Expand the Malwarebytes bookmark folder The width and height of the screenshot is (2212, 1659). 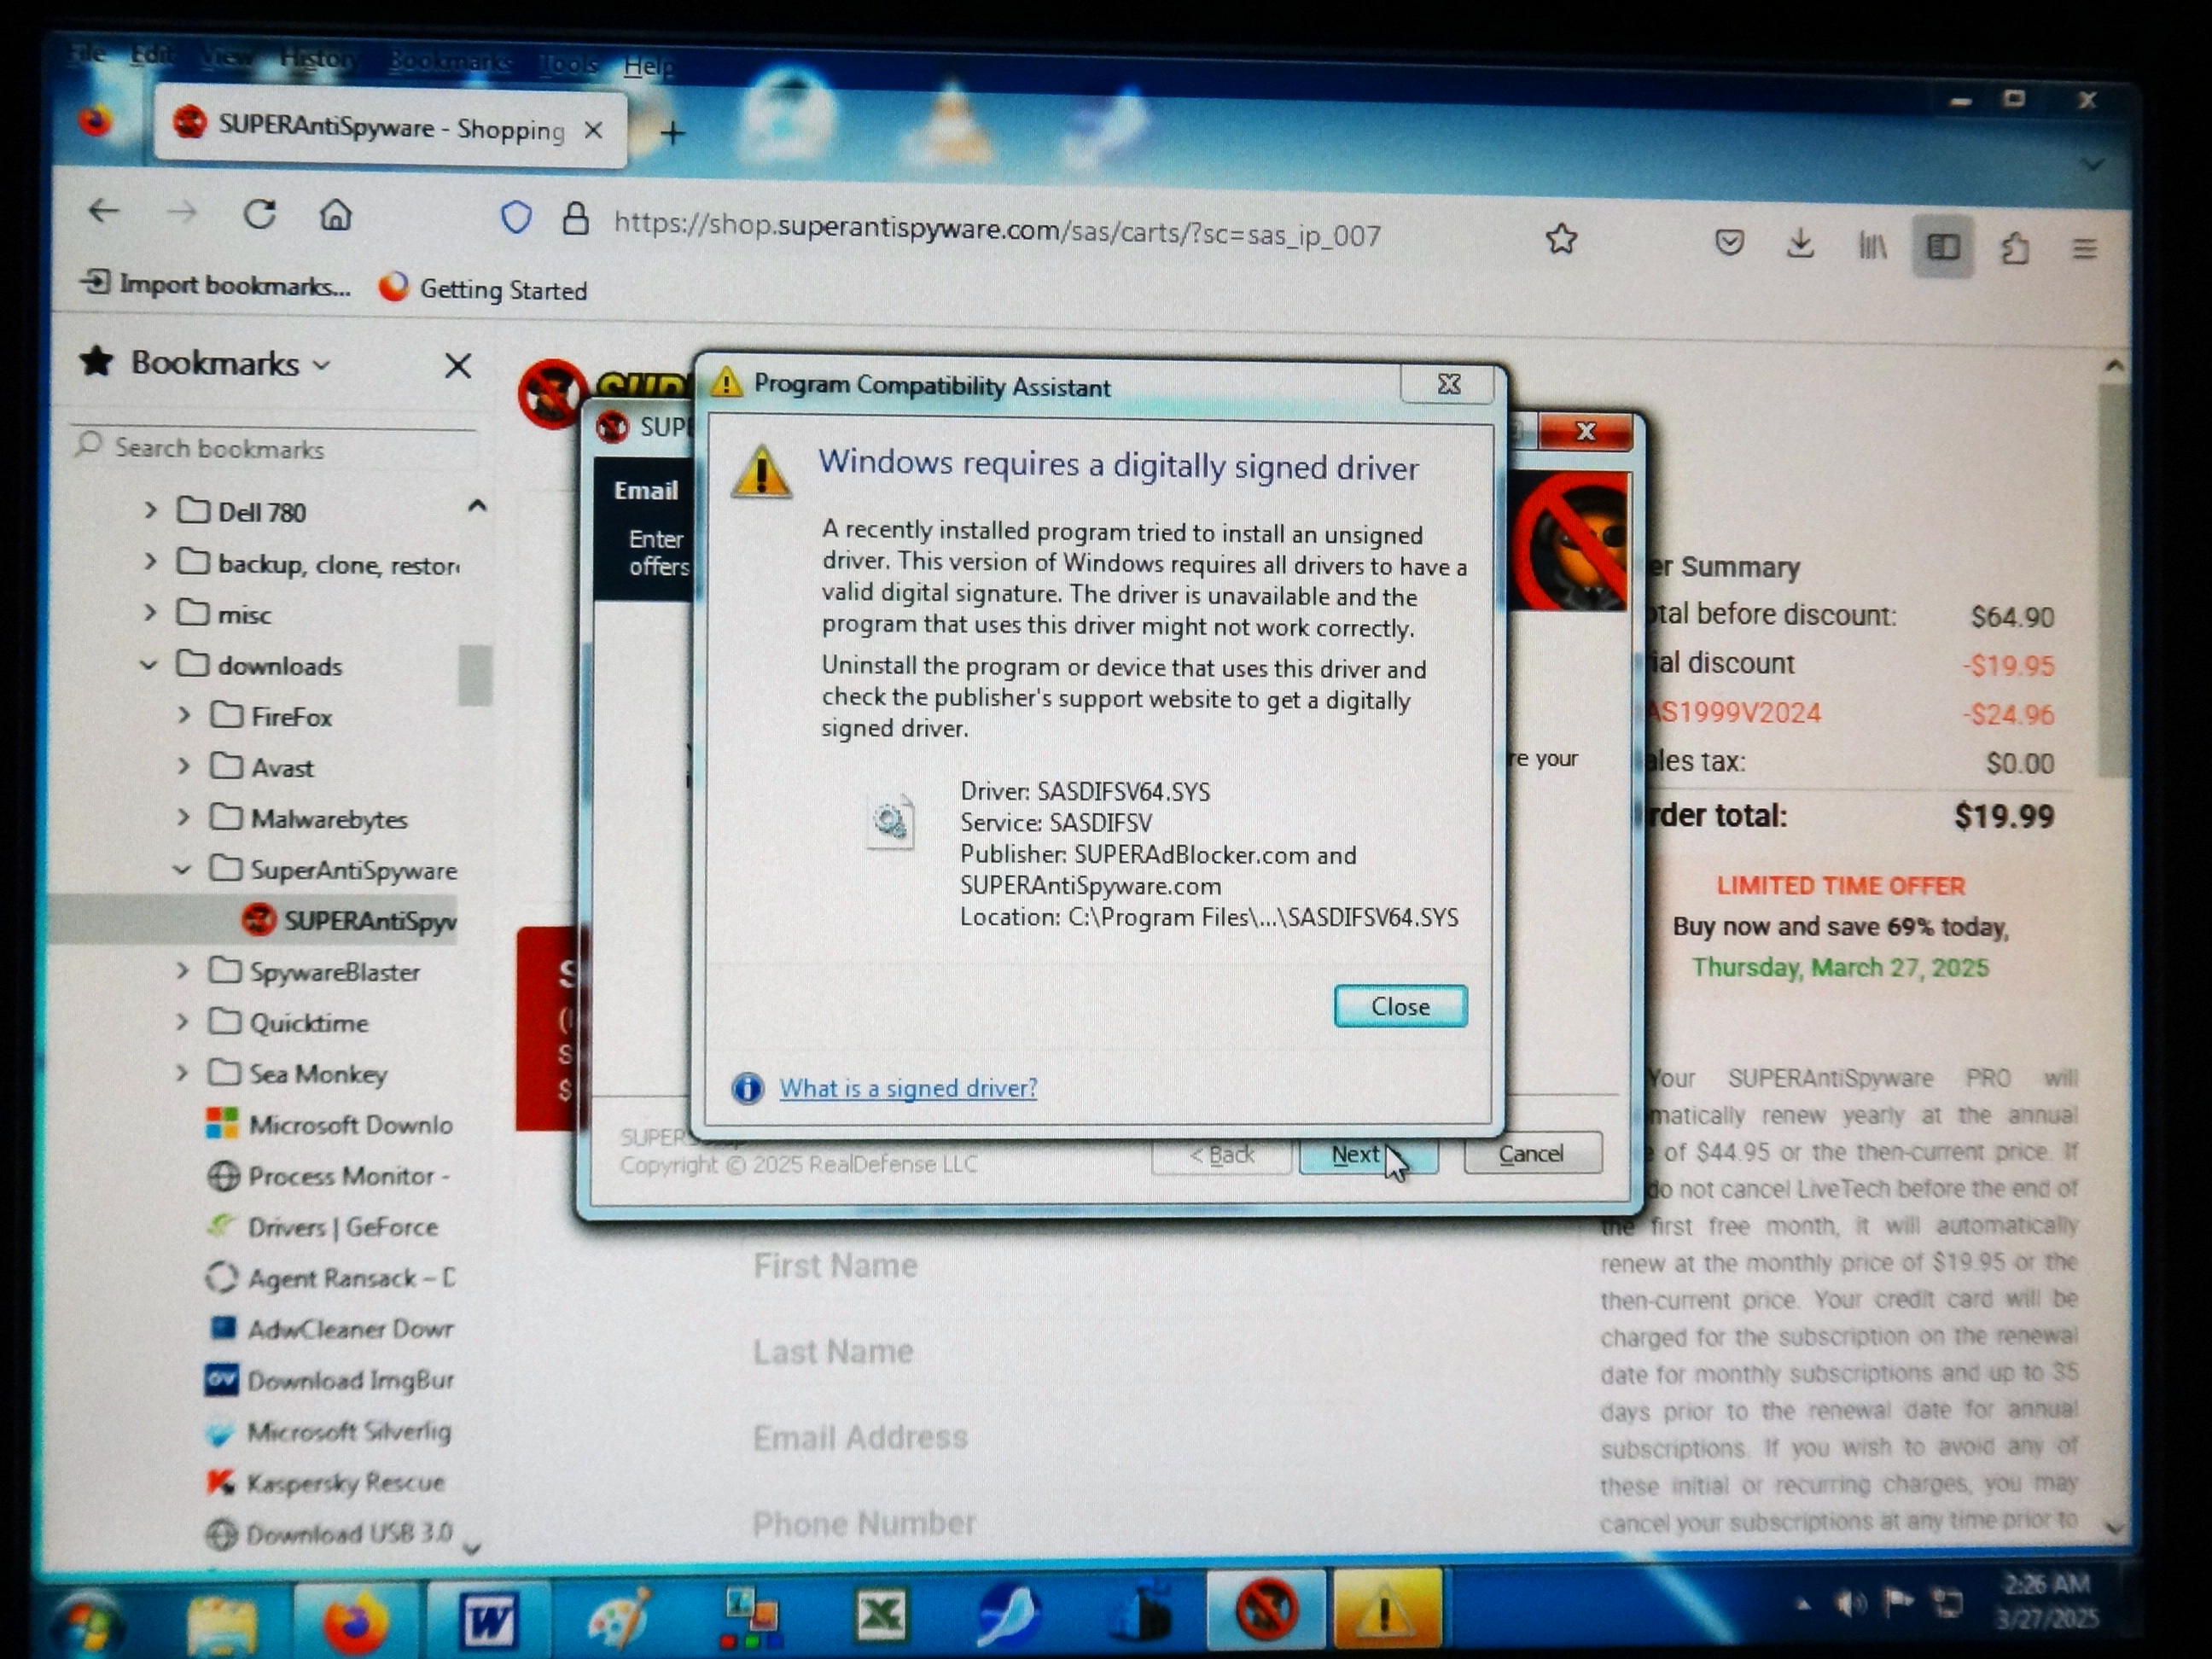[x=183, y=817]
